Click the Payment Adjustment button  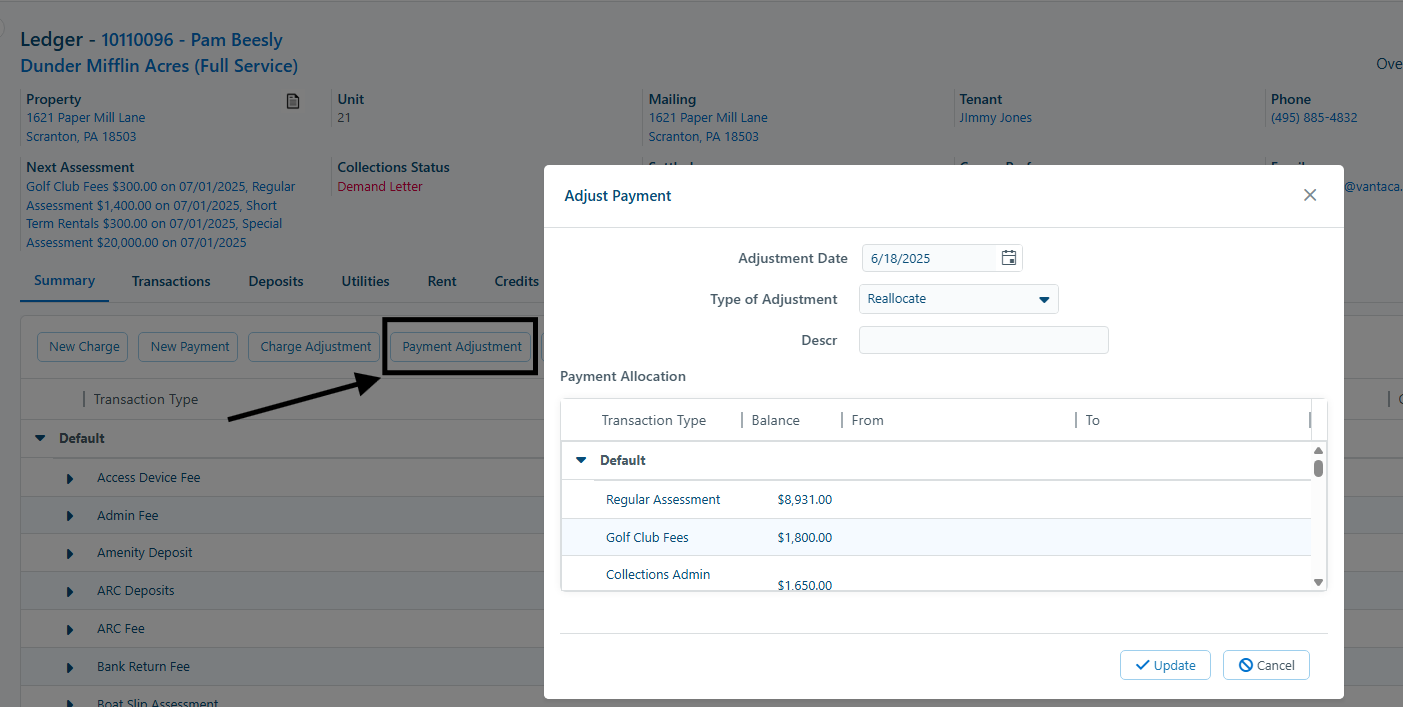(460, 346)
